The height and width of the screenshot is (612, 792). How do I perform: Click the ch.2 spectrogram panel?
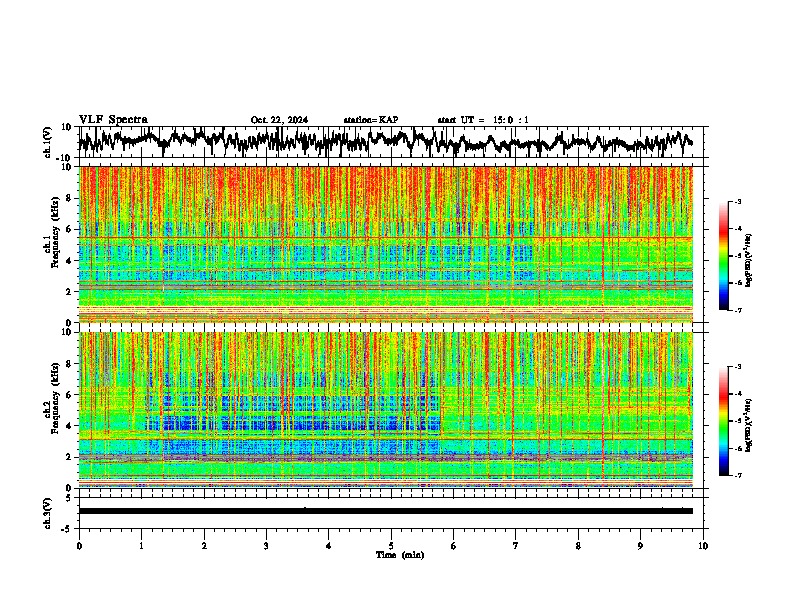386,410
